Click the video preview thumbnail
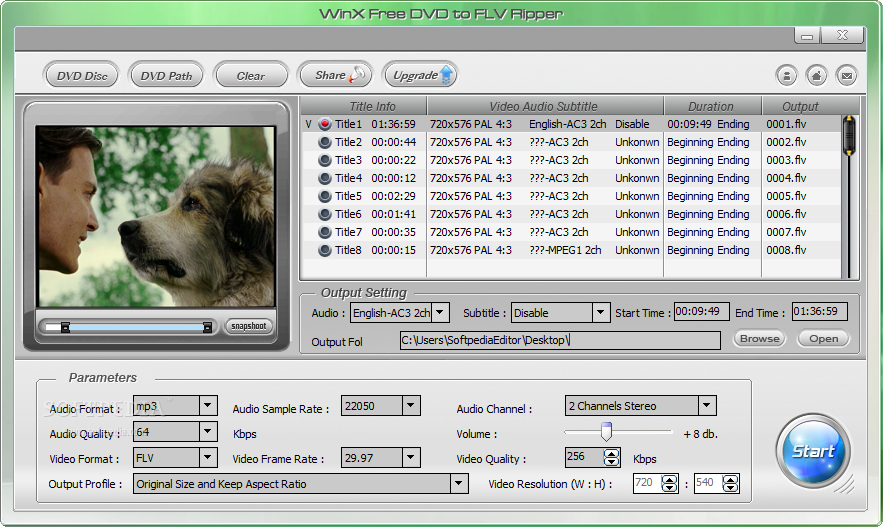 click(155, 216)
